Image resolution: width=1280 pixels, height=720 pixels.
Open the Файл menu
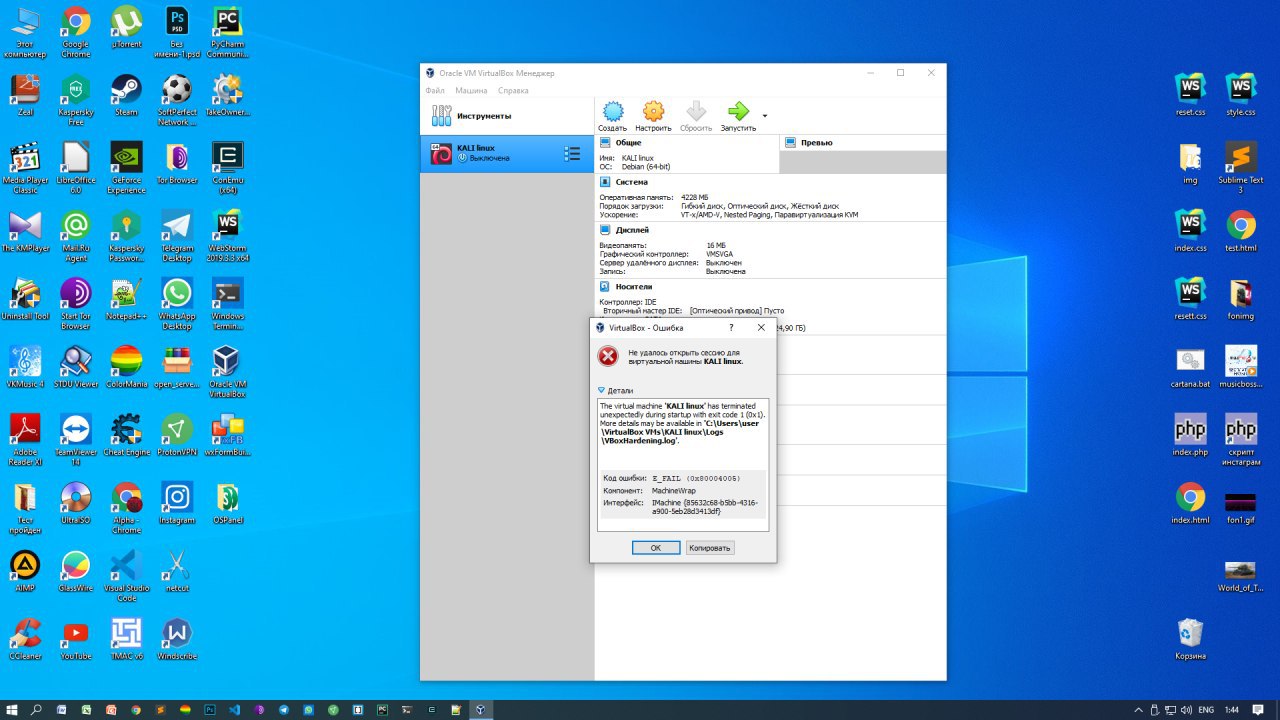[434, 90]
